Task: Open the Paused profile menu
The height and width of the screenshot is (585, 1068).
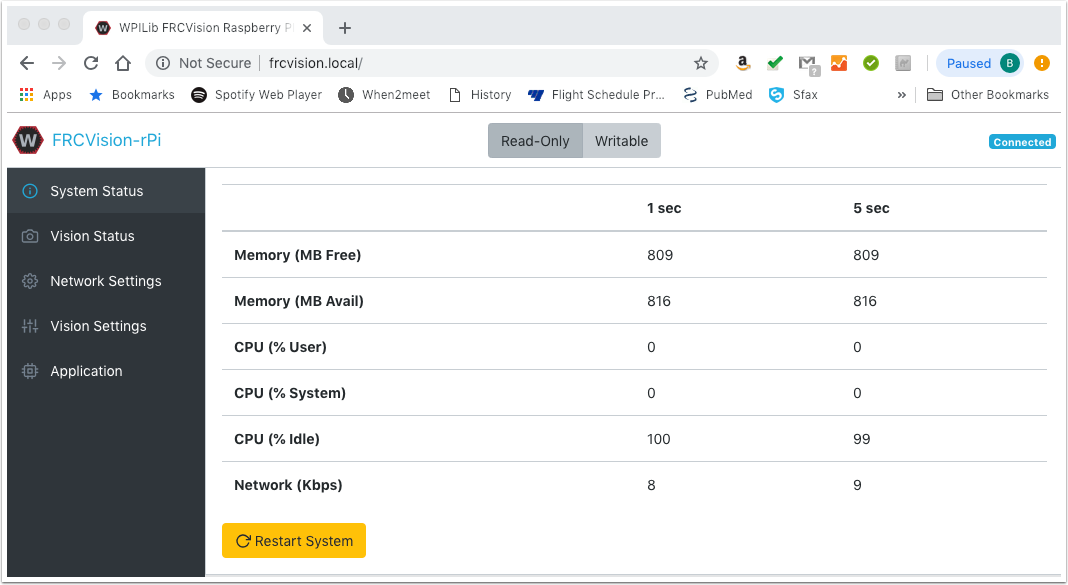Action: [x=980, y=63]
